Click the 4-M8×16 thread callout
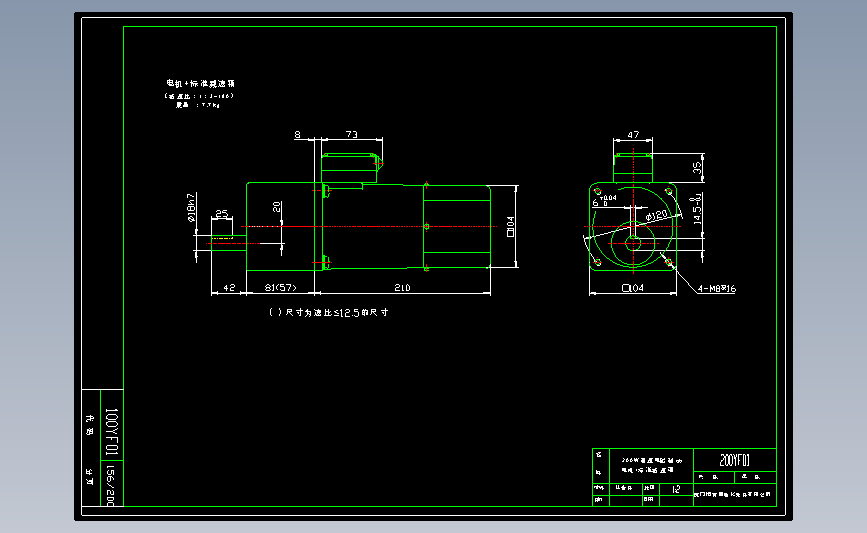 [x=717, y=289]
